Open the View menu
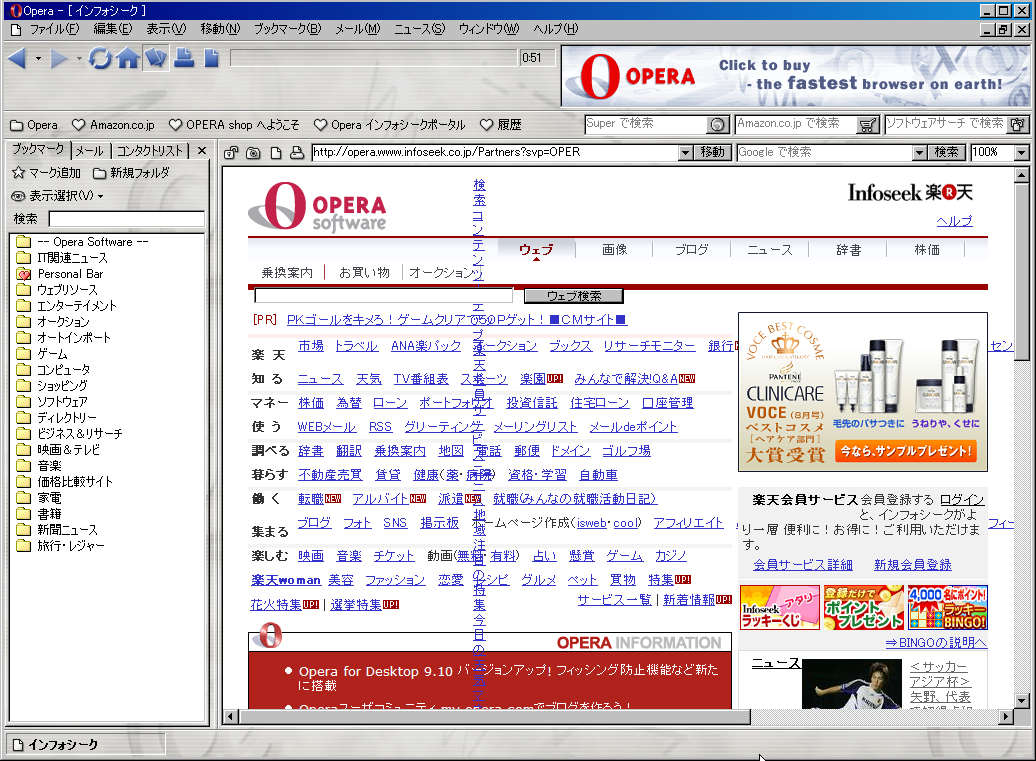 pos(166,29)
